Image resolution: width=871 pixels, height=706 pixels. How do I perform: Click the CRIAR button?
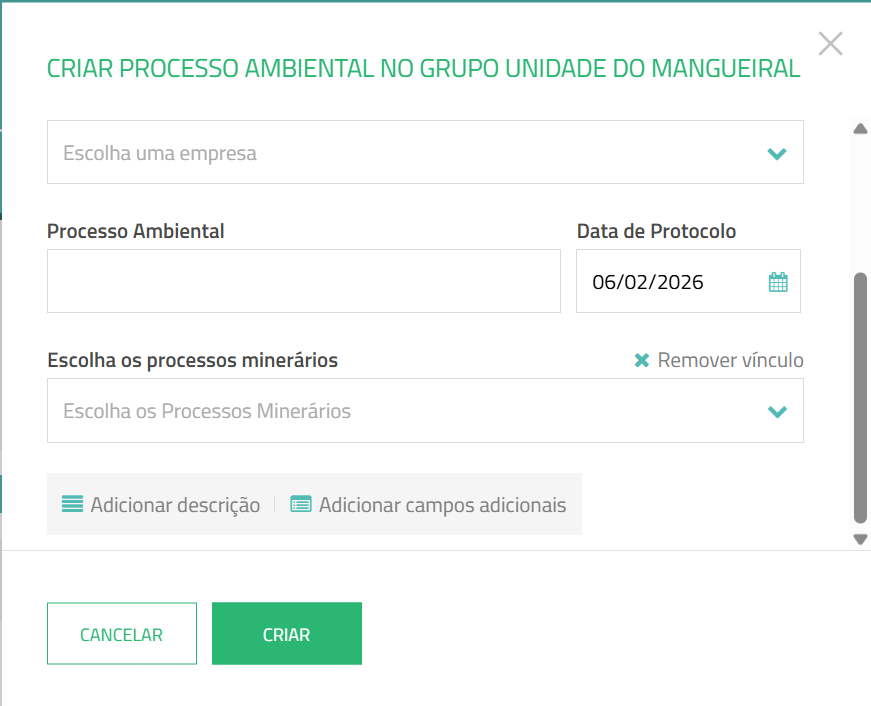pyautogui.click(x=286, y=633)
